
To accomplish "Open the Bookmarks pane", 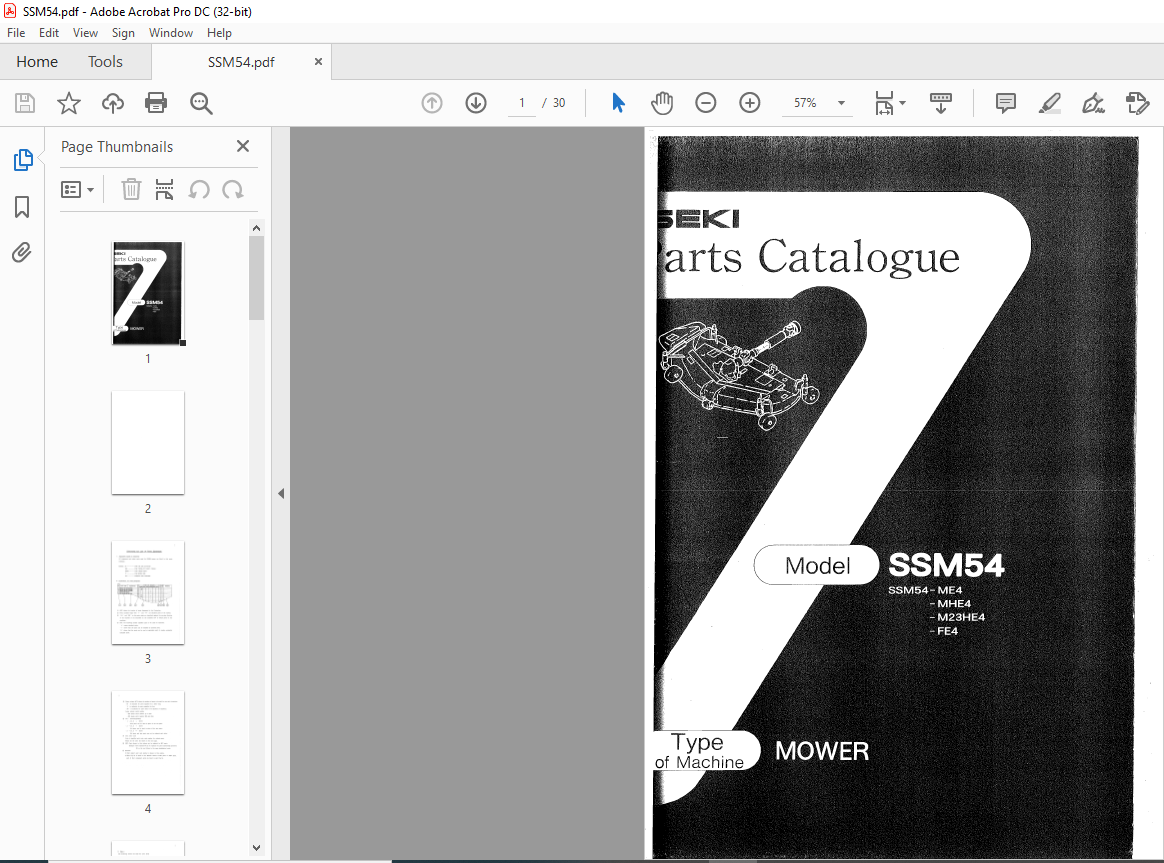I will tap(22, 207).
